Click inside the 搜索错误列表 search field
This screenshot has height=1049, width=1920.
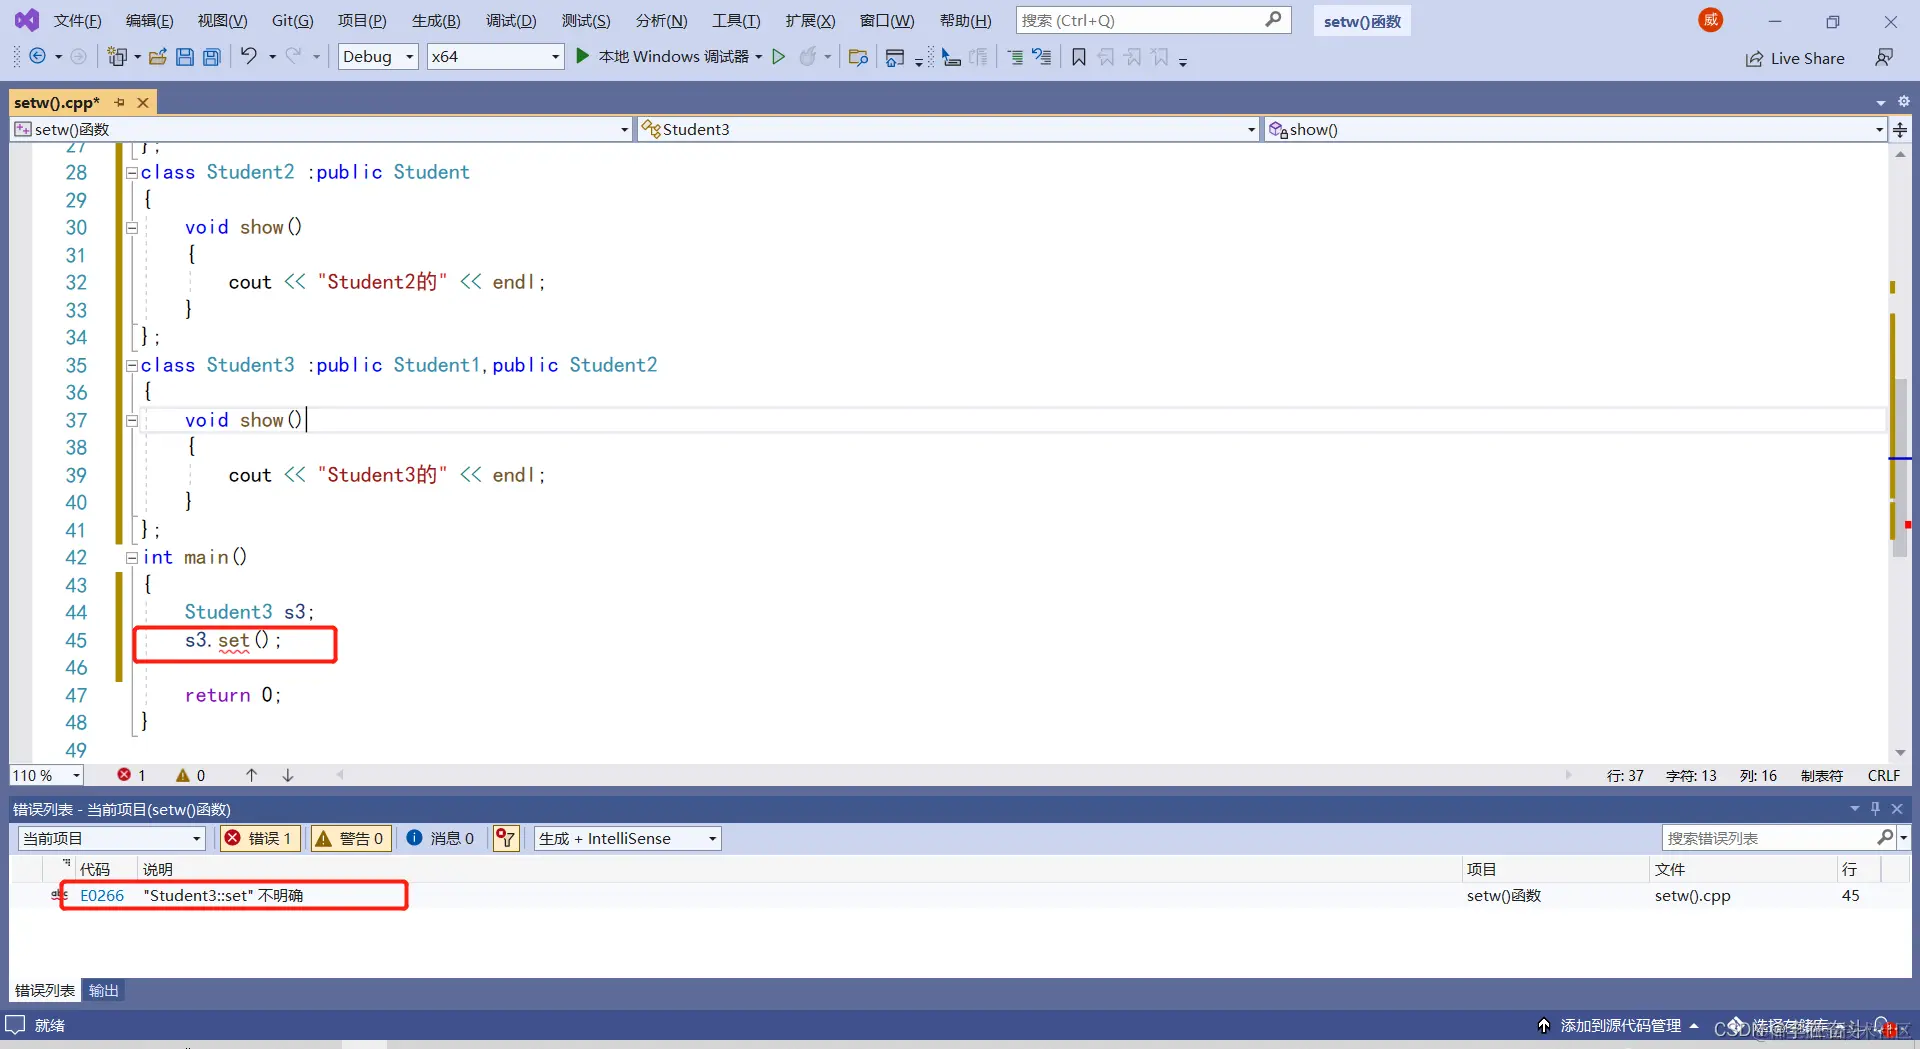[x=1769, y=838]
